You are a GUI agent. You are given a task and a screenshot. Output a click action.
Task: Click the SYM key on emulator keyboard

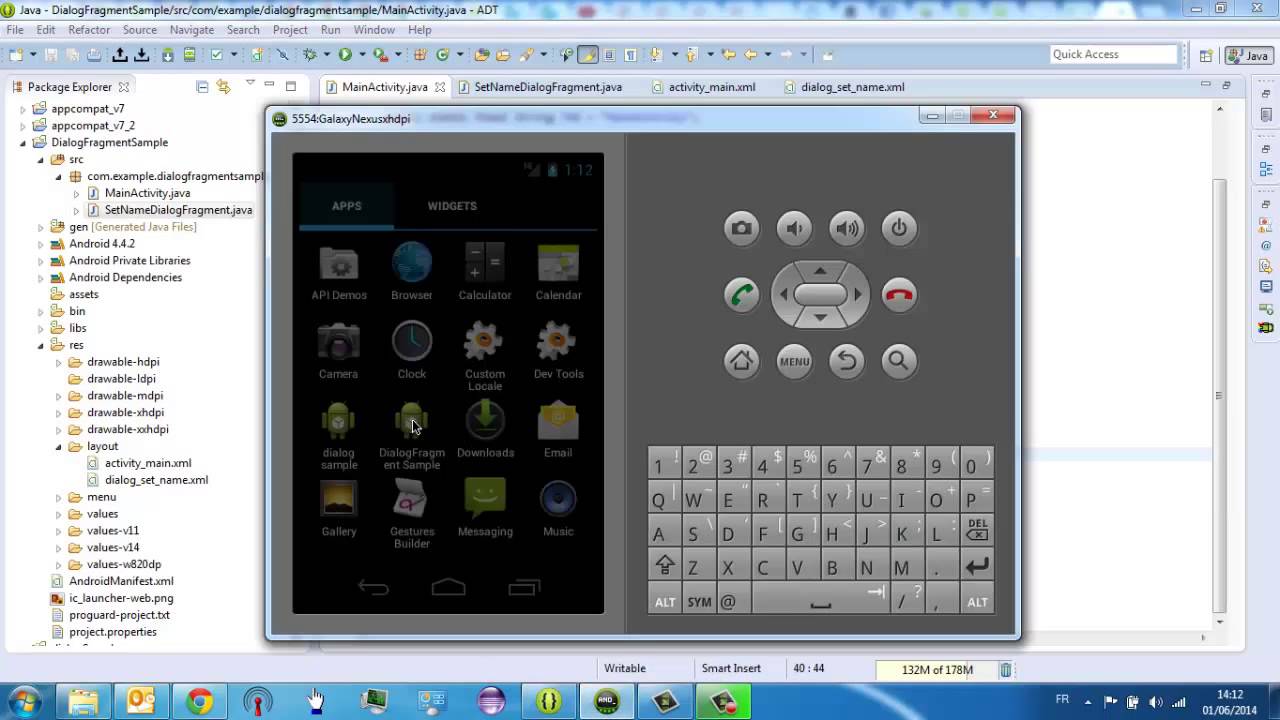699,601
